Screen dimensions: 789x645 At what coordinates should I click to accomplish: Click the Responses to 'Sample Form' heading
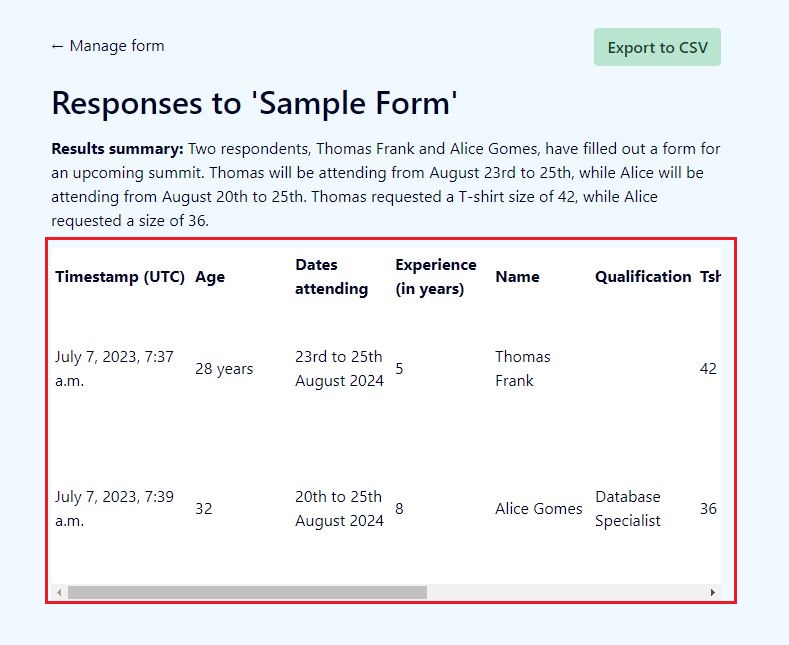pos(254,103)
